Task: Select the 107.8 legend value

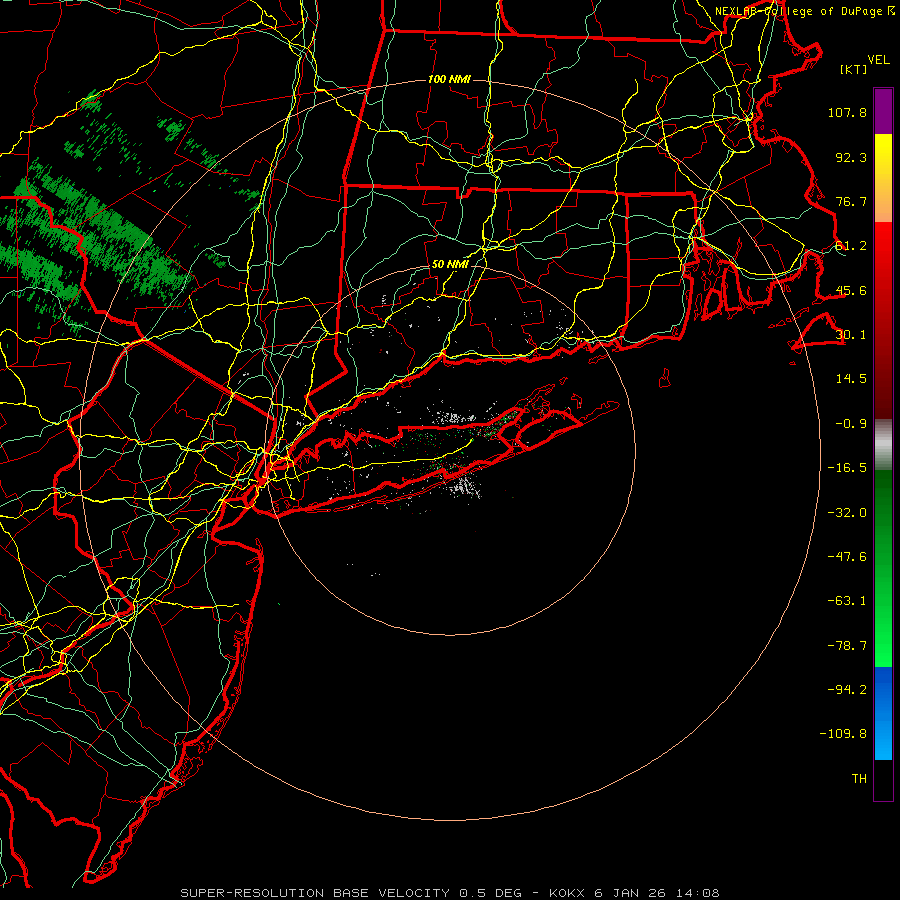Action: [847, 112]
